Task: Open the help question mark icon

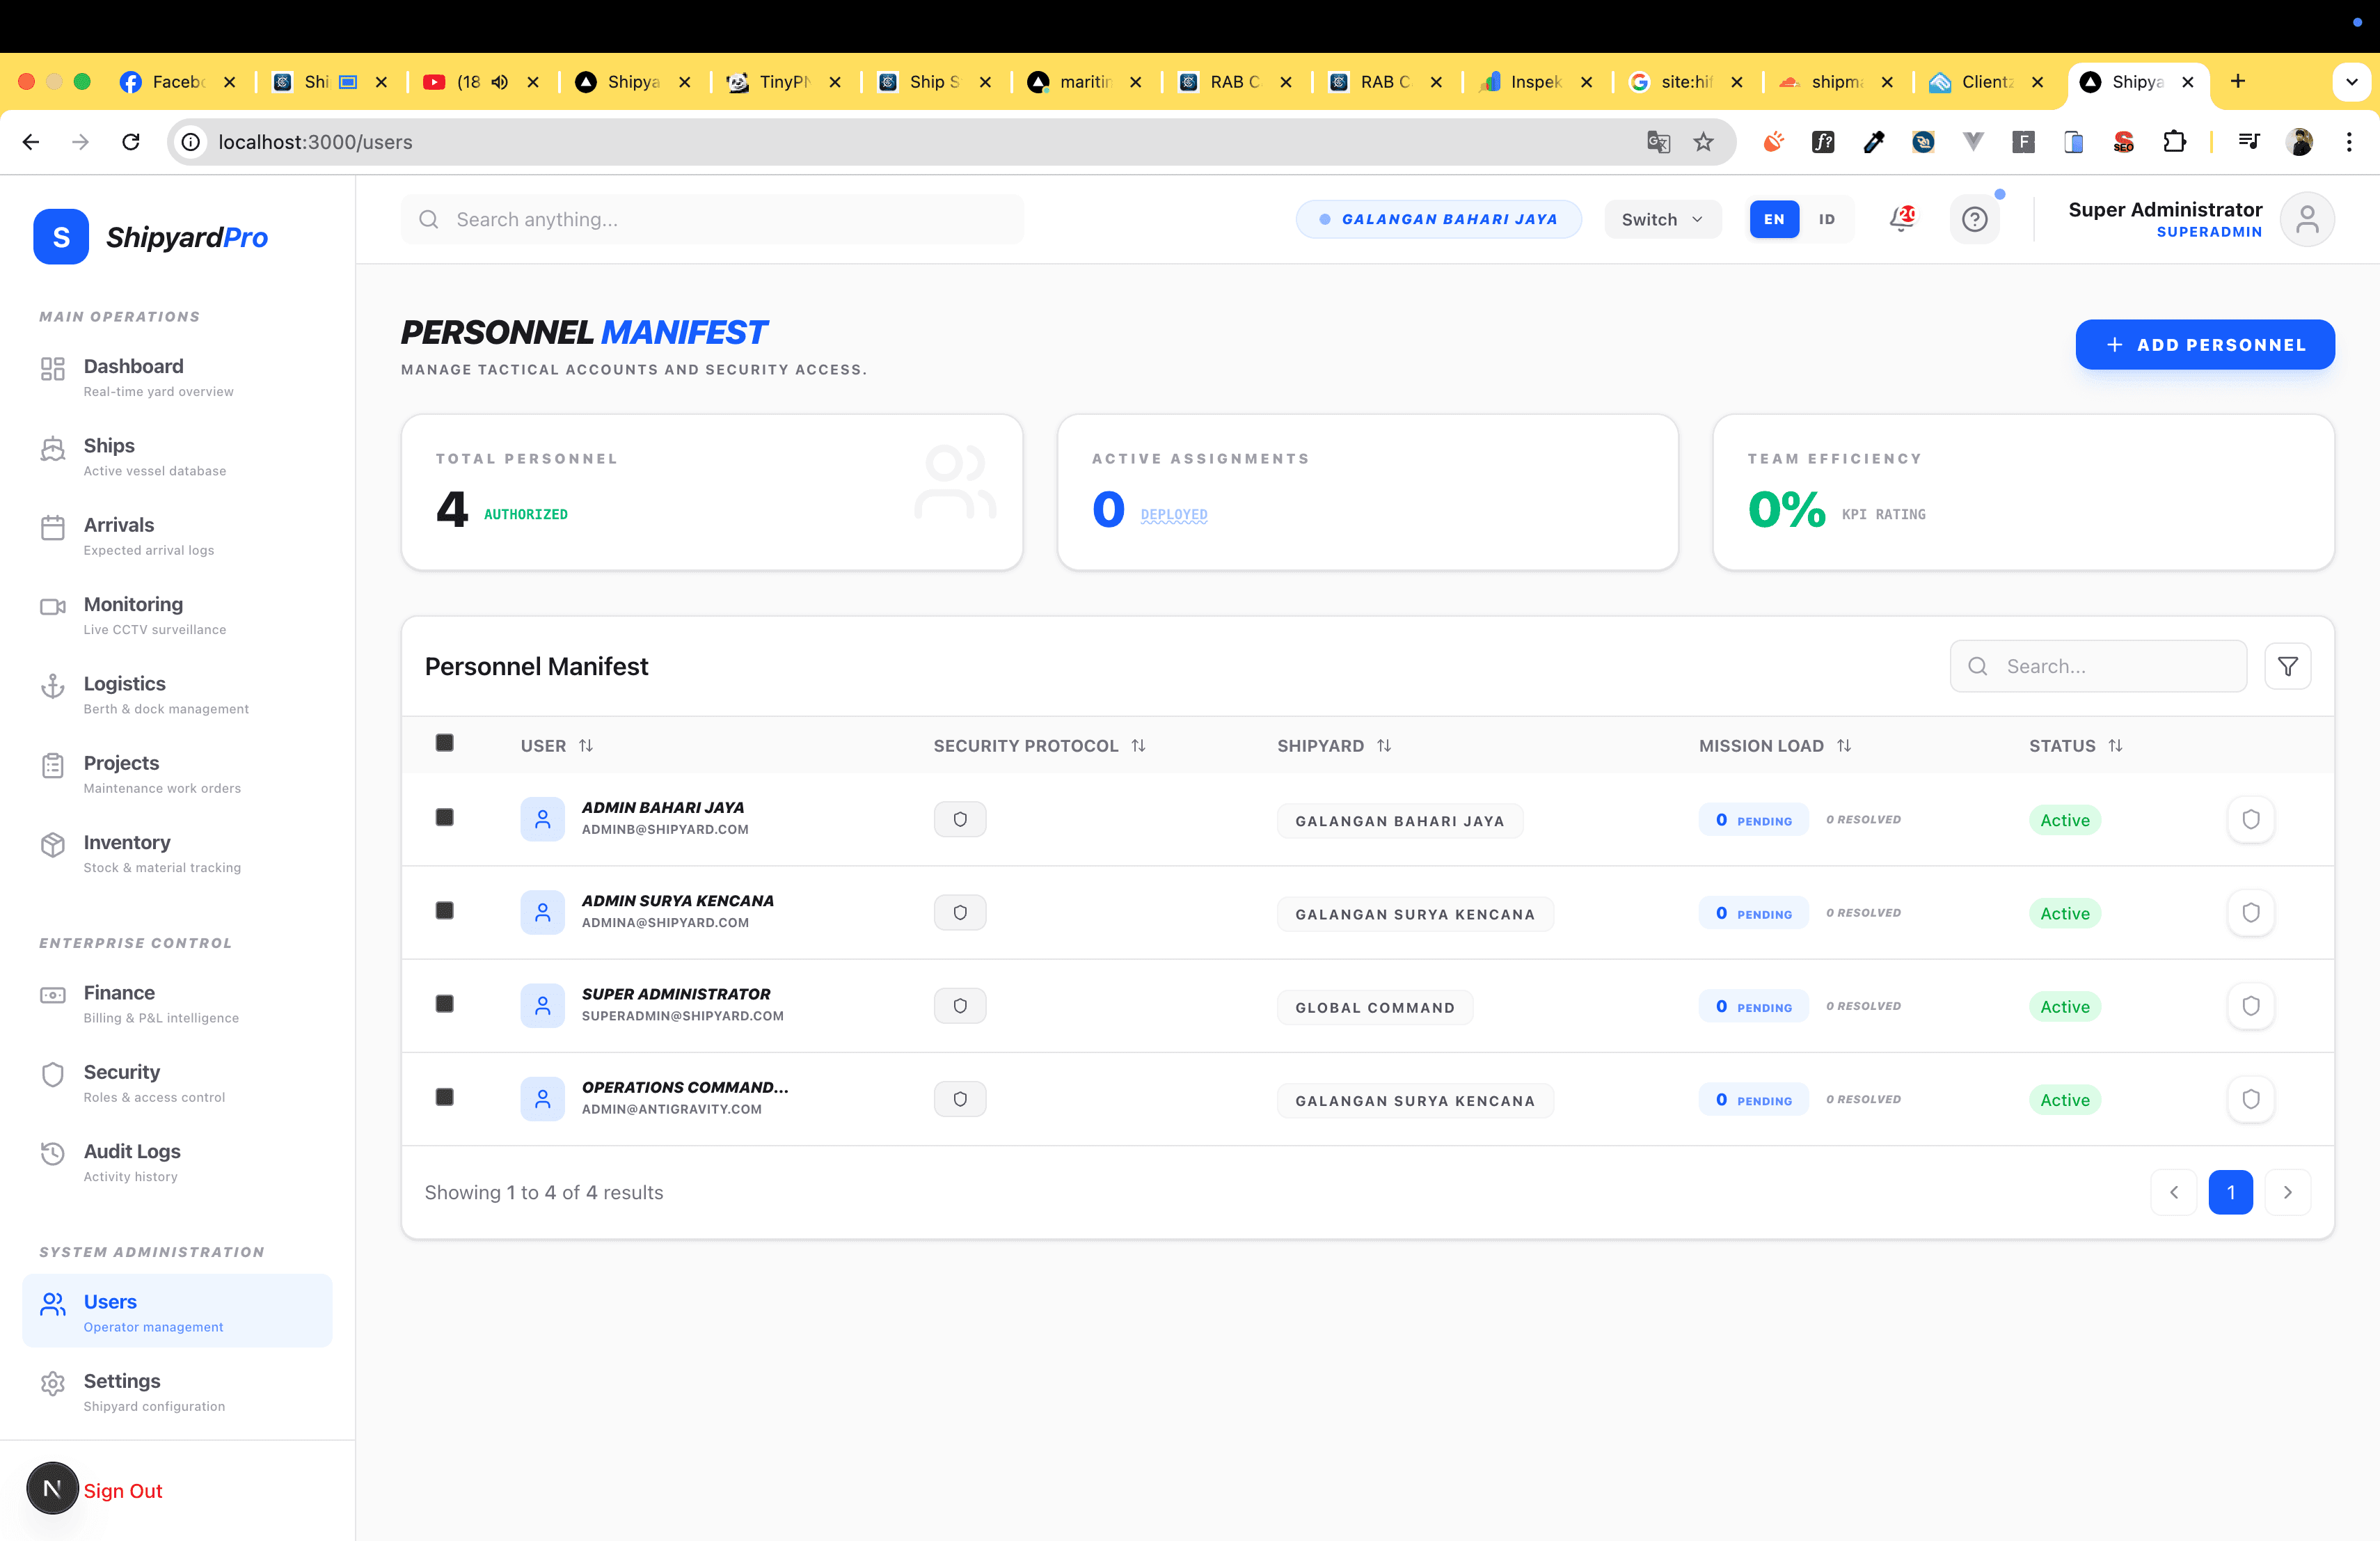Action: (1974, 219)
